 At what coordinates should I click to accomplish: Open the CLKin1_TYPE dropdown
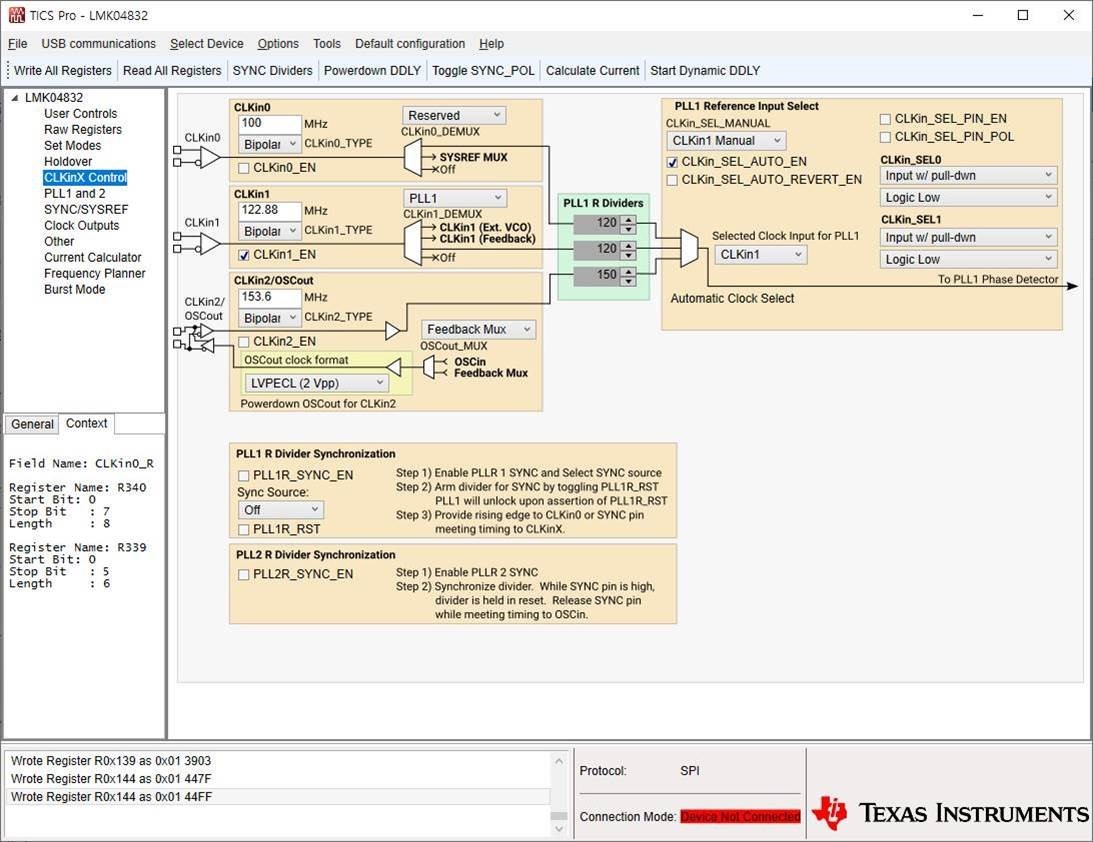pos(269,231)
